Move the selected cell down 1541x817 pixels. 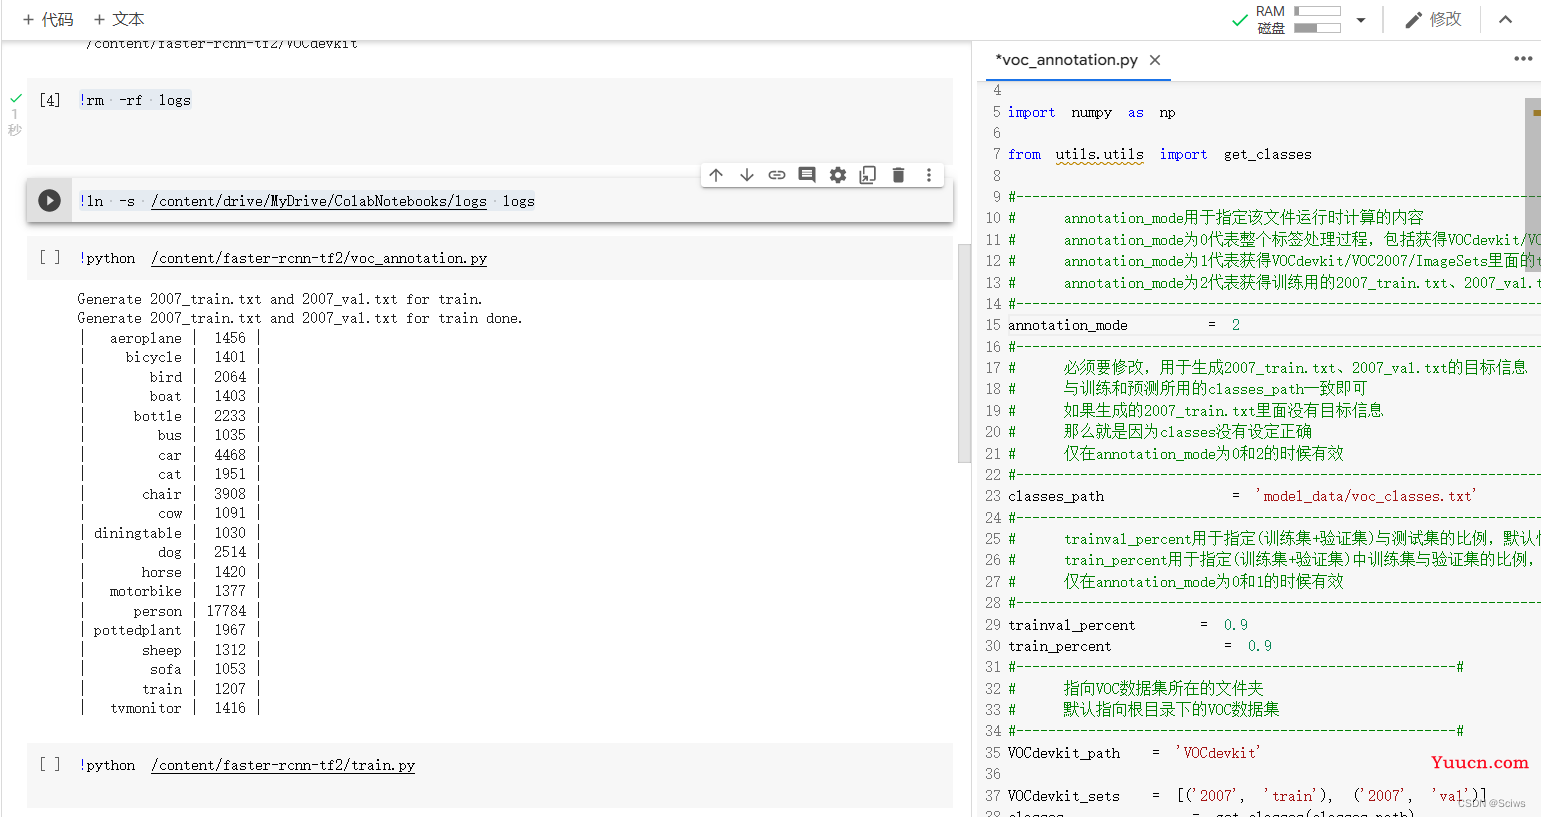click(746, 175)
